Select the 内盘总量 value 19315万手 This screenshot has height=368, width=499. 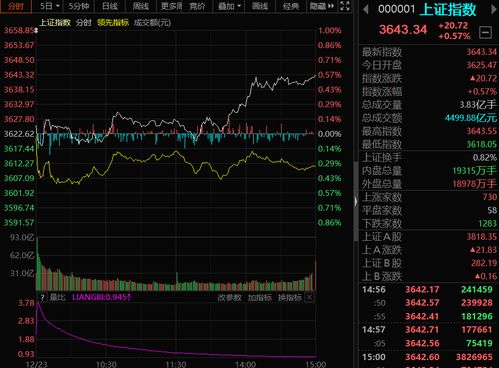point(474,171)
